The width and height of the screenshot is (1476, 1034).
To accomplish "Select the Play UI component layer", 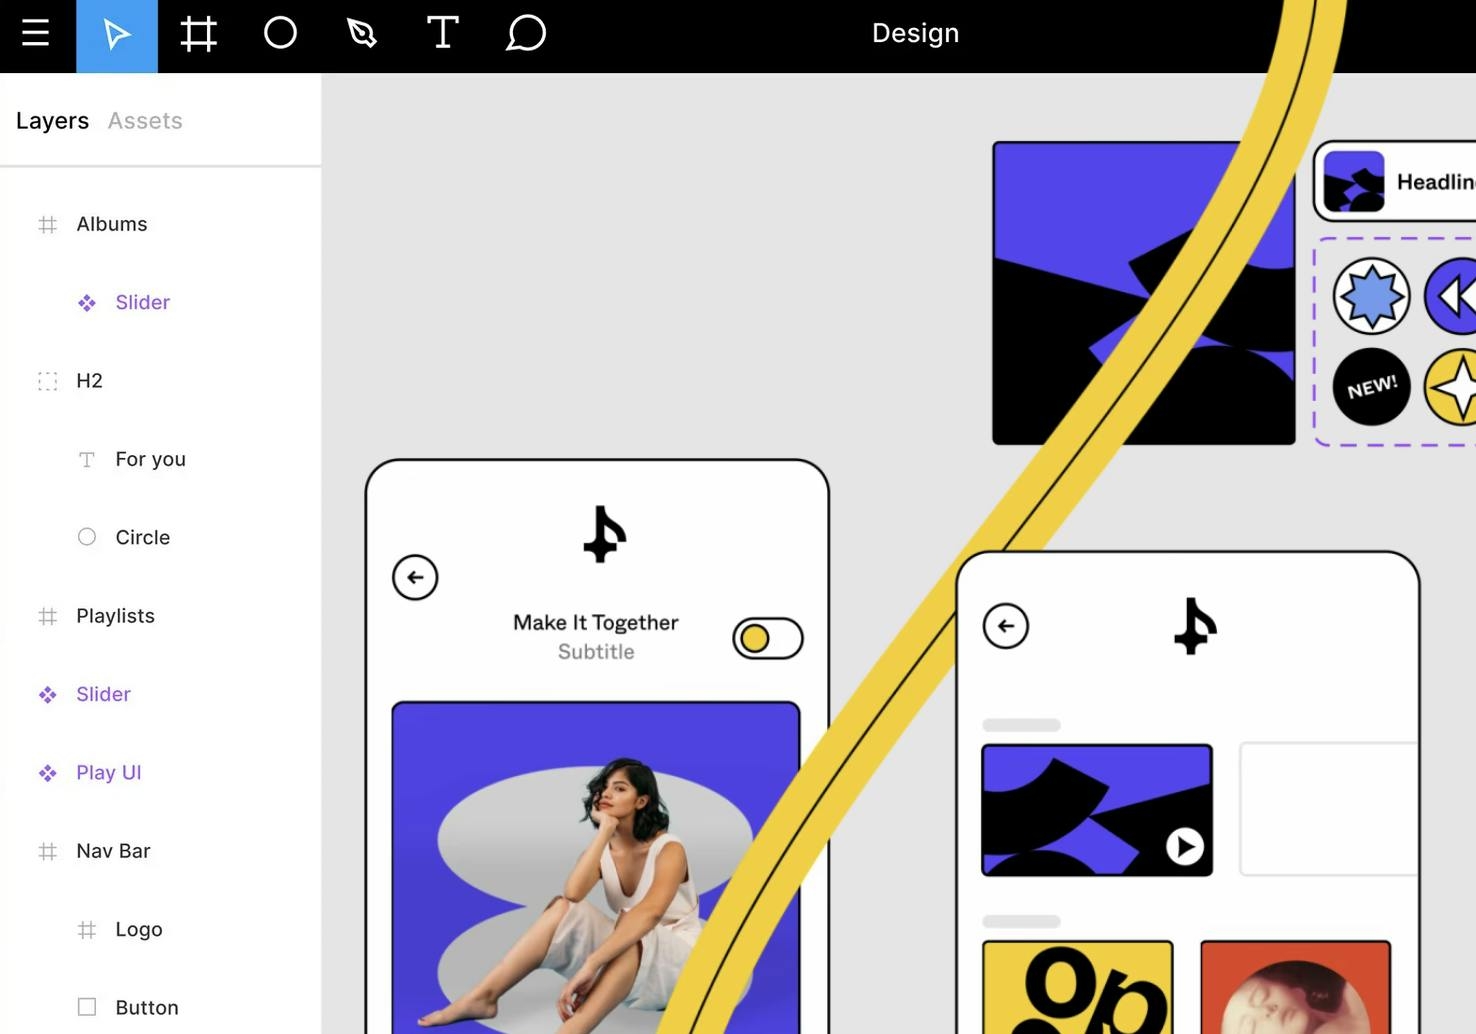I will tap(108, 773).
